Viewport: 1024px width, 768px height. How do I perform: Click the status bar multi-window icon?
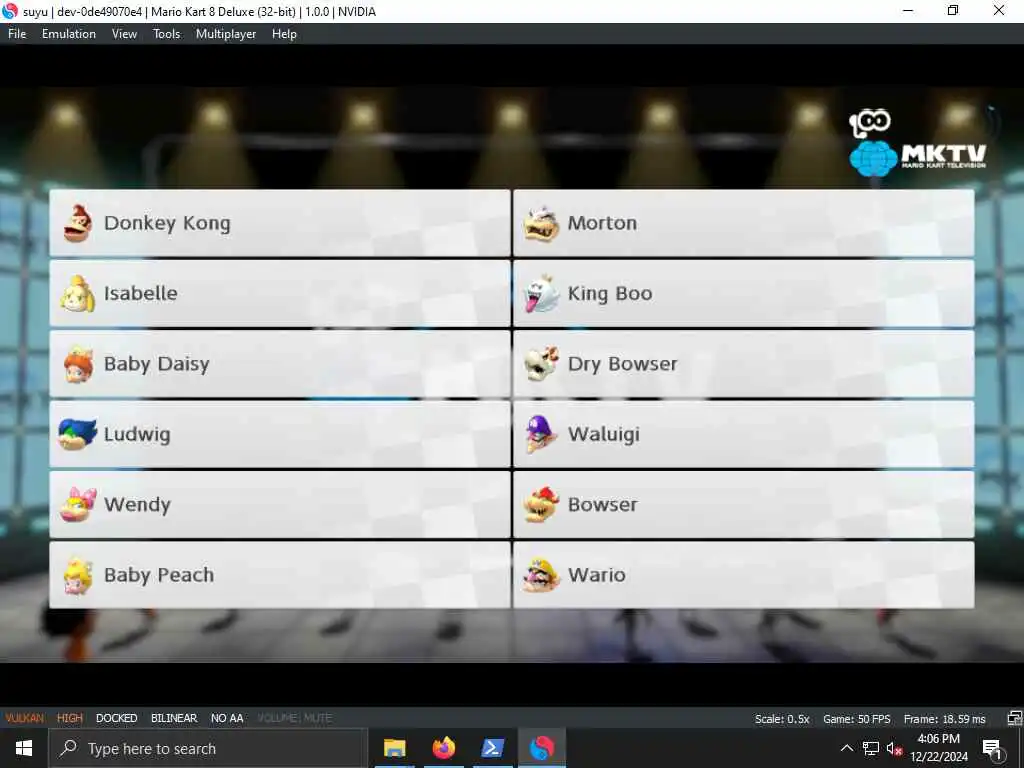[1014, 718]
